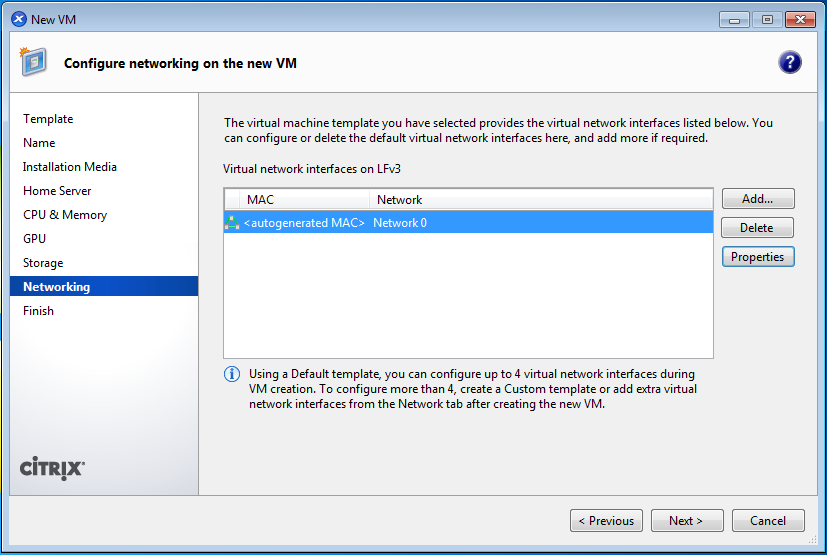Image resolution: width=827 pixels, height=555 pixels.
Task: Select the Home Server wizard step
Action: tap(57, 191)
